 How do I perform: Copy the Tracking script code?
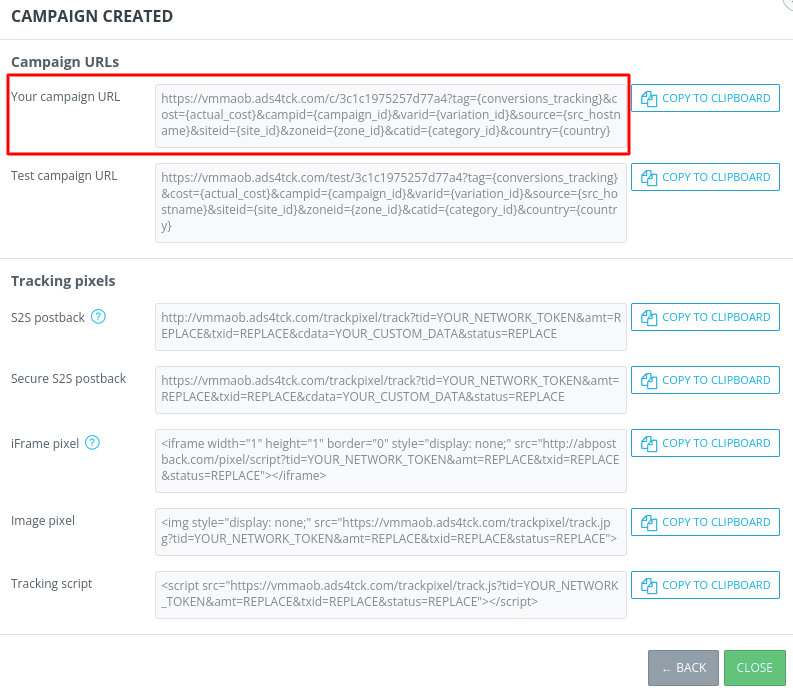pyautogui.click(x=705, y=585)
